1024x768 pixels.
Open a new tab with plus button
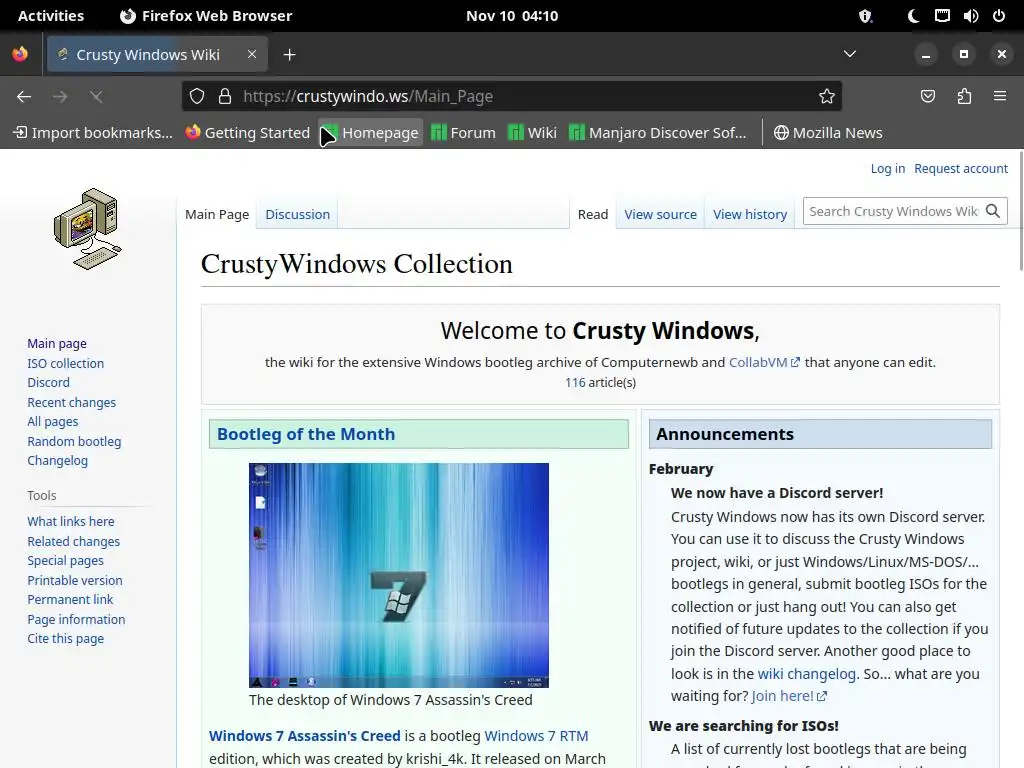(289, 55)
